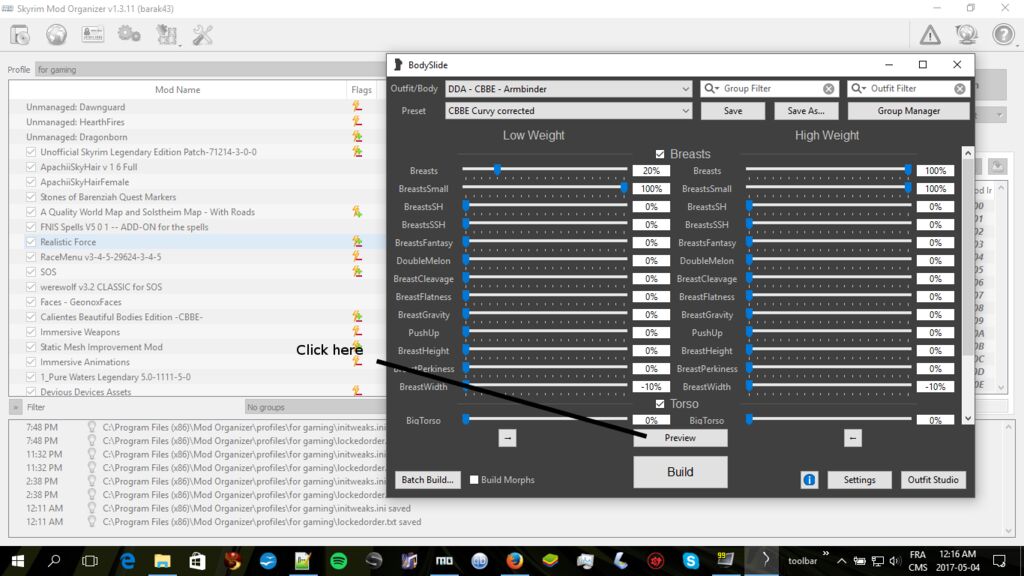This screenshot has height=576, width=1024.
Task: Click the executables gears icon in Mod Organizer
Action: (129, 33)
